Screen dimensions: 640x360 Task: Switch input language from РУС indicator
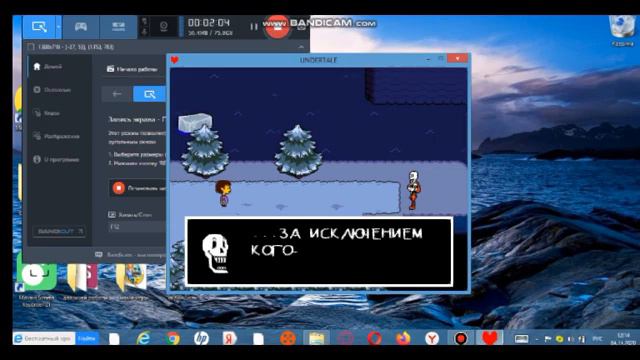coord(598,339)
